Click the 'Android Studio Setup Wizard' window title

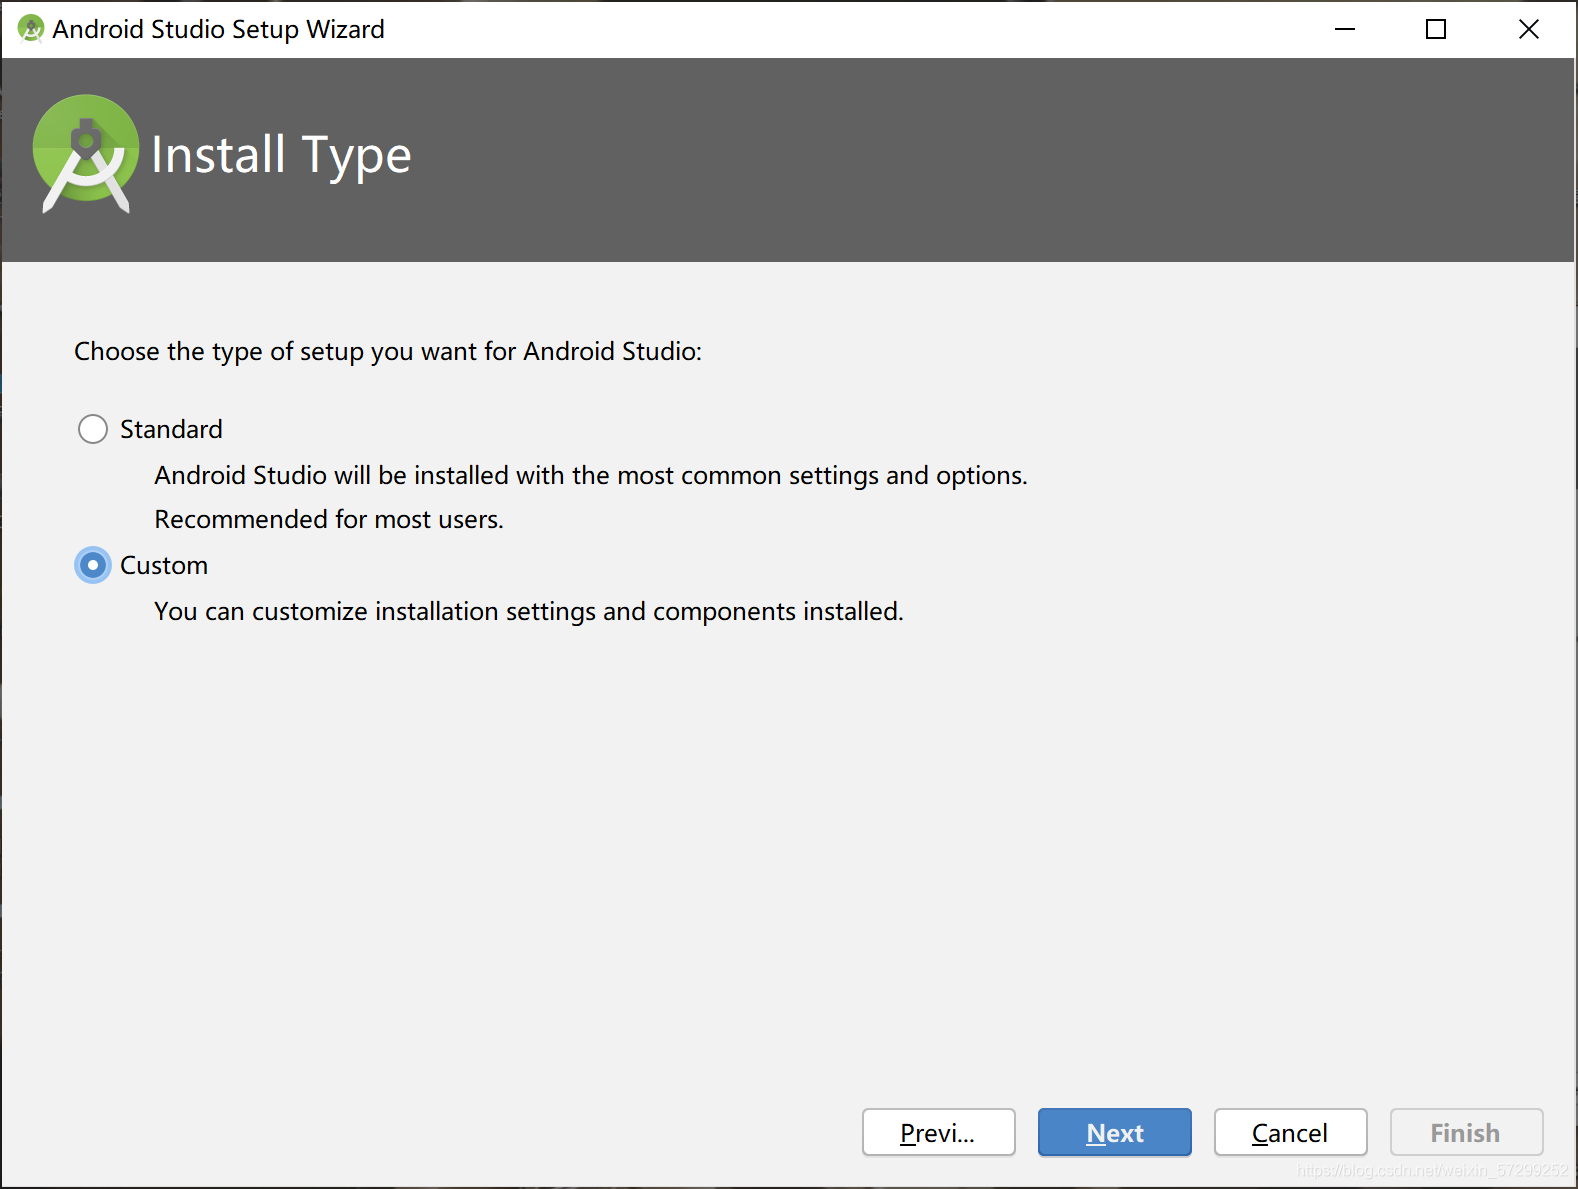point(218,29)
